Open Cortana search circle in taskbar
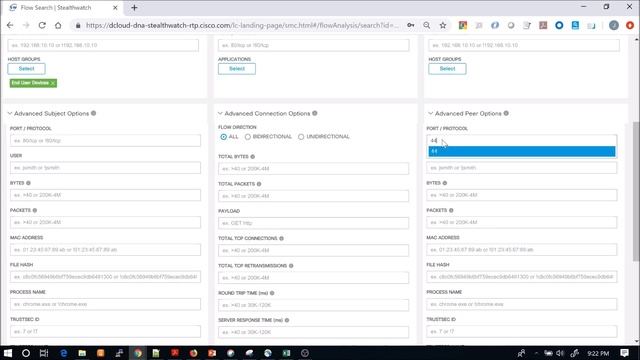This screenshot has width=640, height=360. [x=26, y=353]
